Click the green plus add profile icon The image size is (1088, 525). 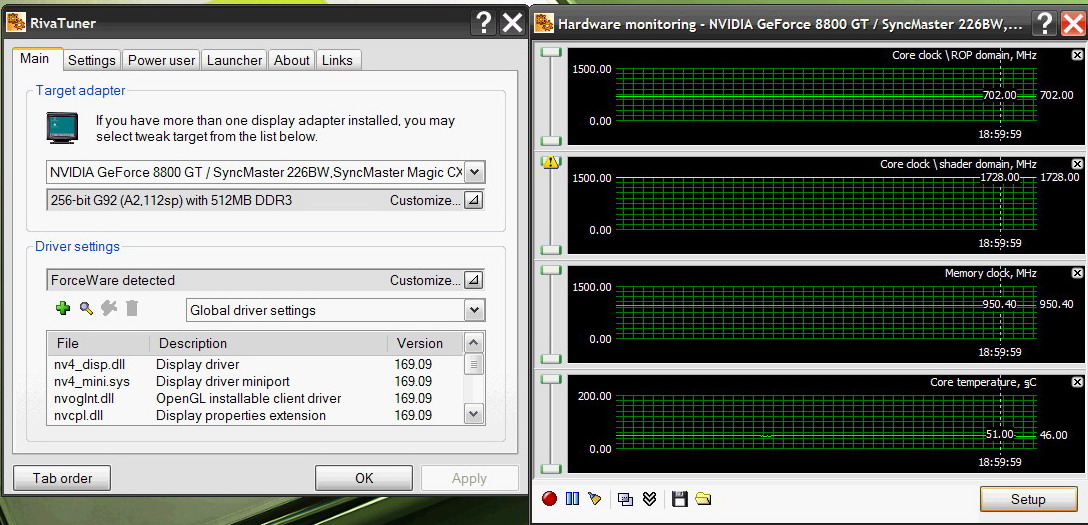(x=63, y=309)
